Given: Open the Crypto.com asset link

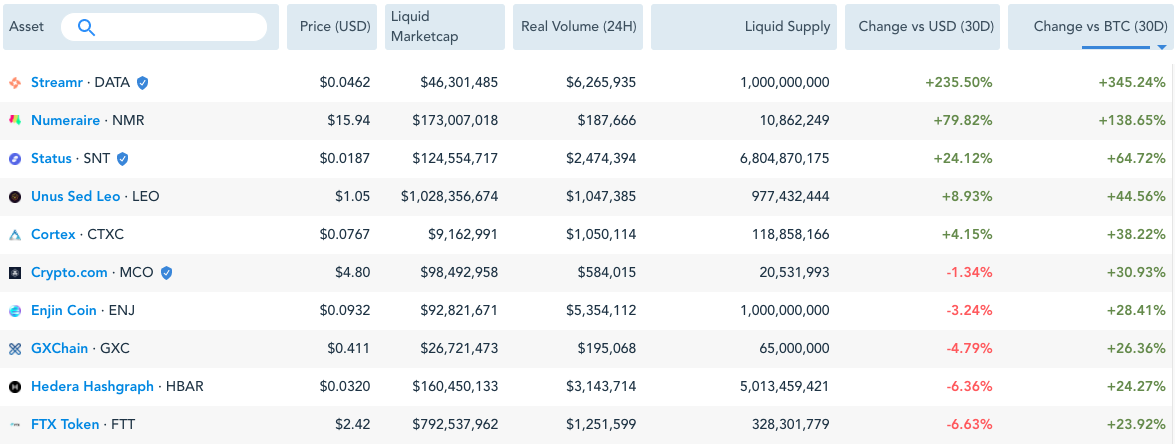Looking at the screenshot, I should [x=69, y=273].
